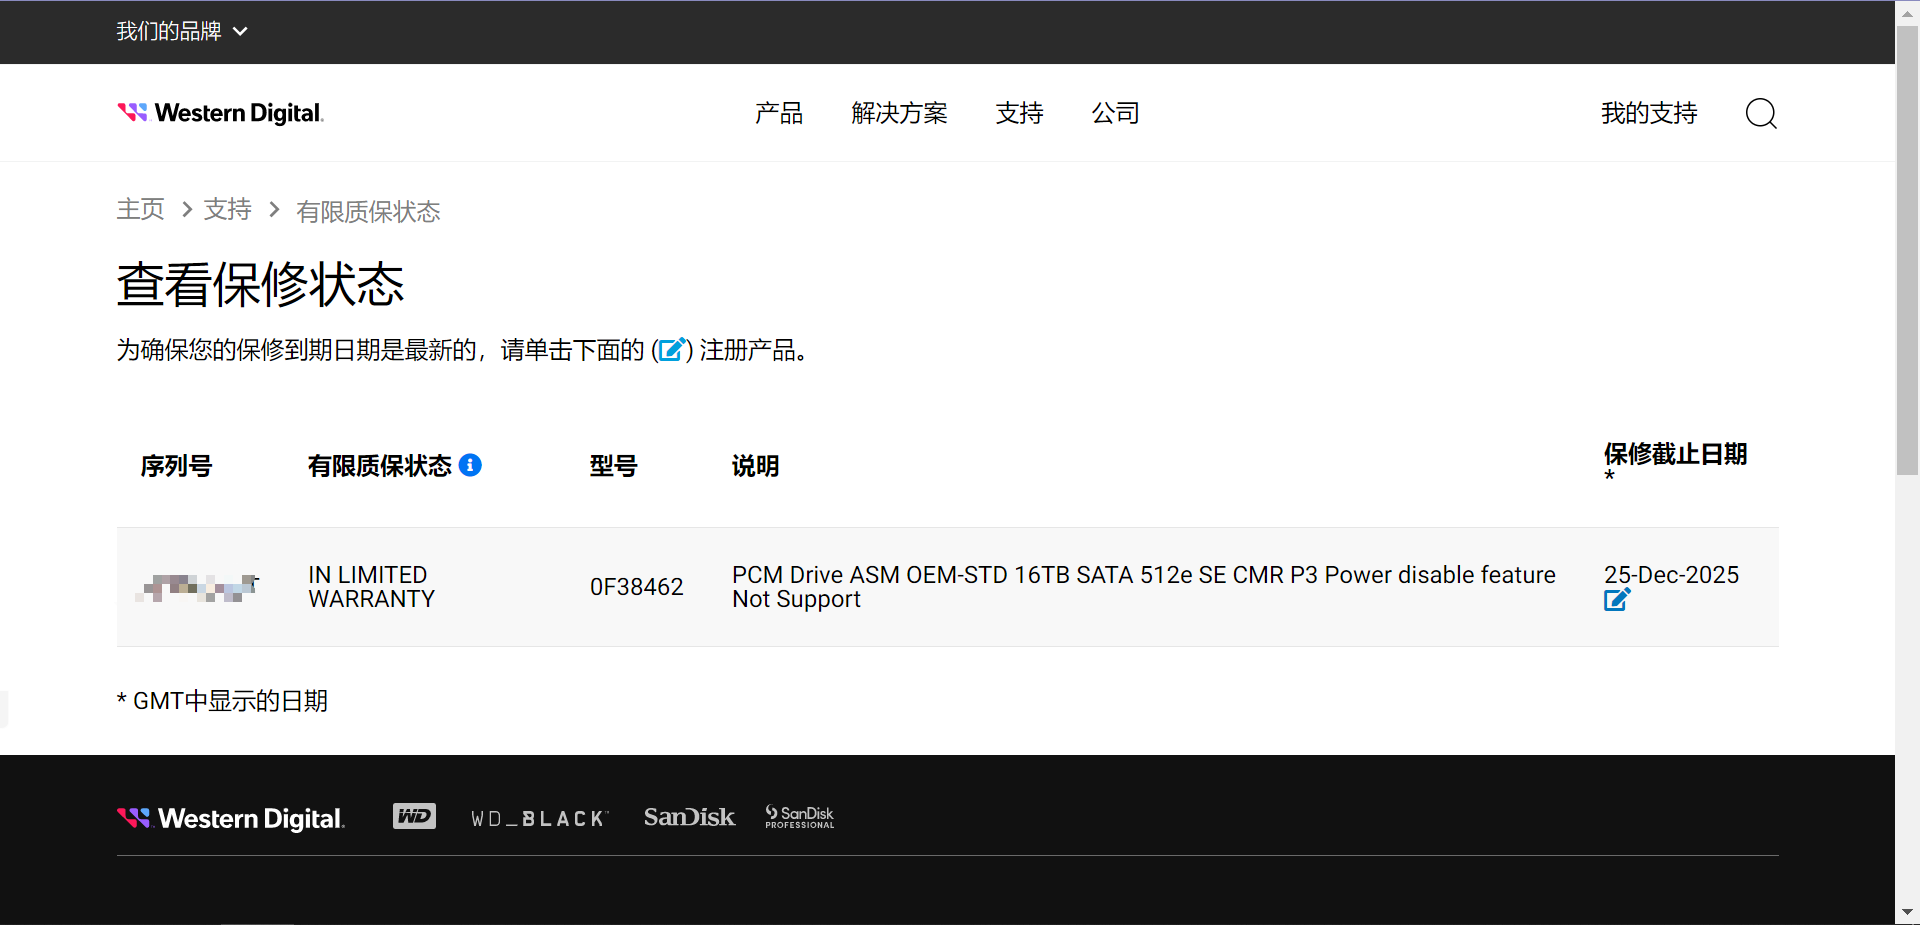This screenshot has width=1920, height=925.
Task: Expand the 我们的品牌 dropdown
Action: (x=181, y=32)
